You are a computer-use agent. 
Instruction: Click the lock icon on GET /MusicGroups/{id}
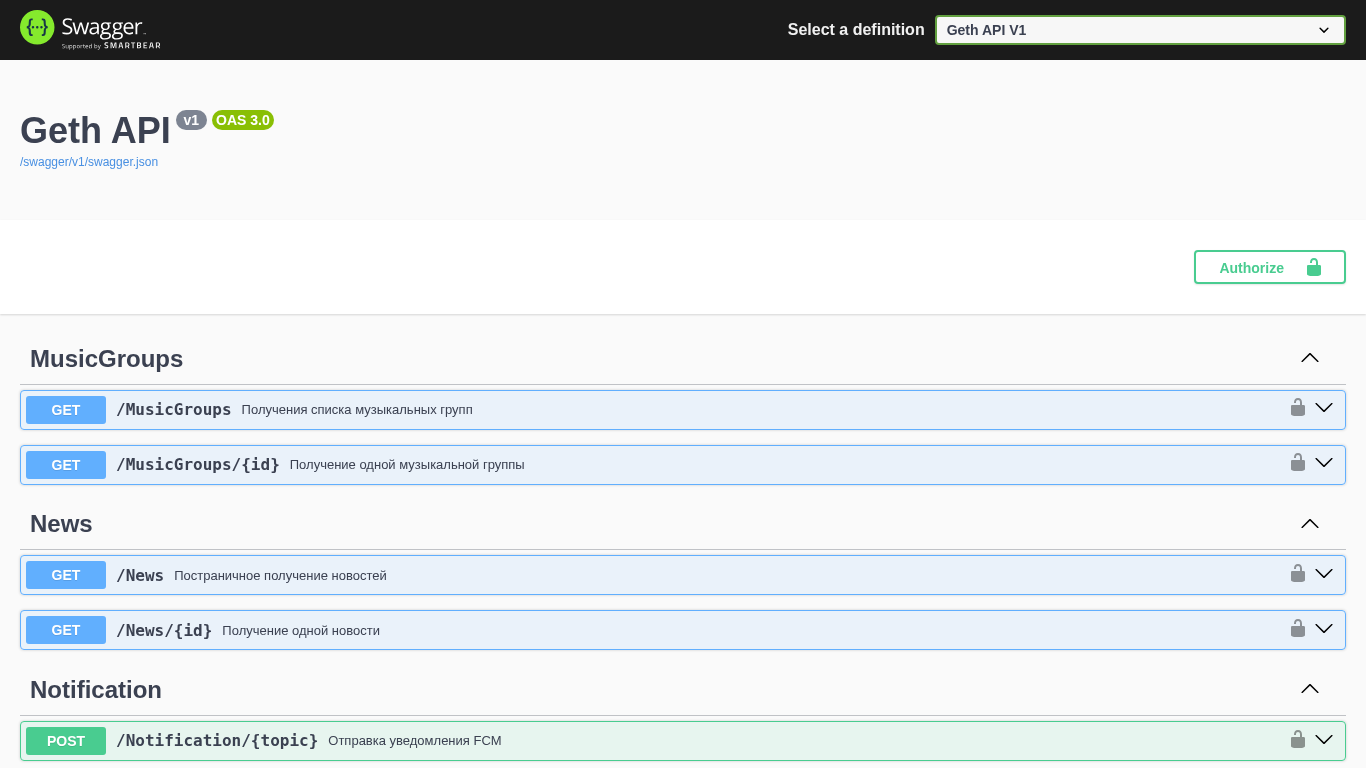click(1298, 462)
